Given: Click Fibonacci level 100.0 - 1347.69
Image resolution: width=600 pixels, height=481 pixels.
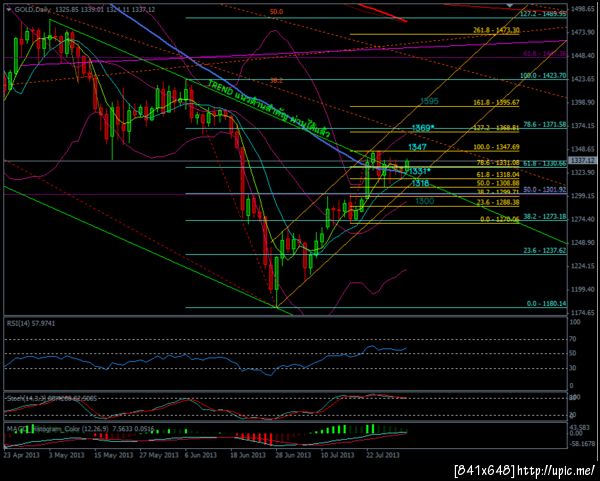Looking at the screenshot, I should pyautogui.click(x=496, y=147).
